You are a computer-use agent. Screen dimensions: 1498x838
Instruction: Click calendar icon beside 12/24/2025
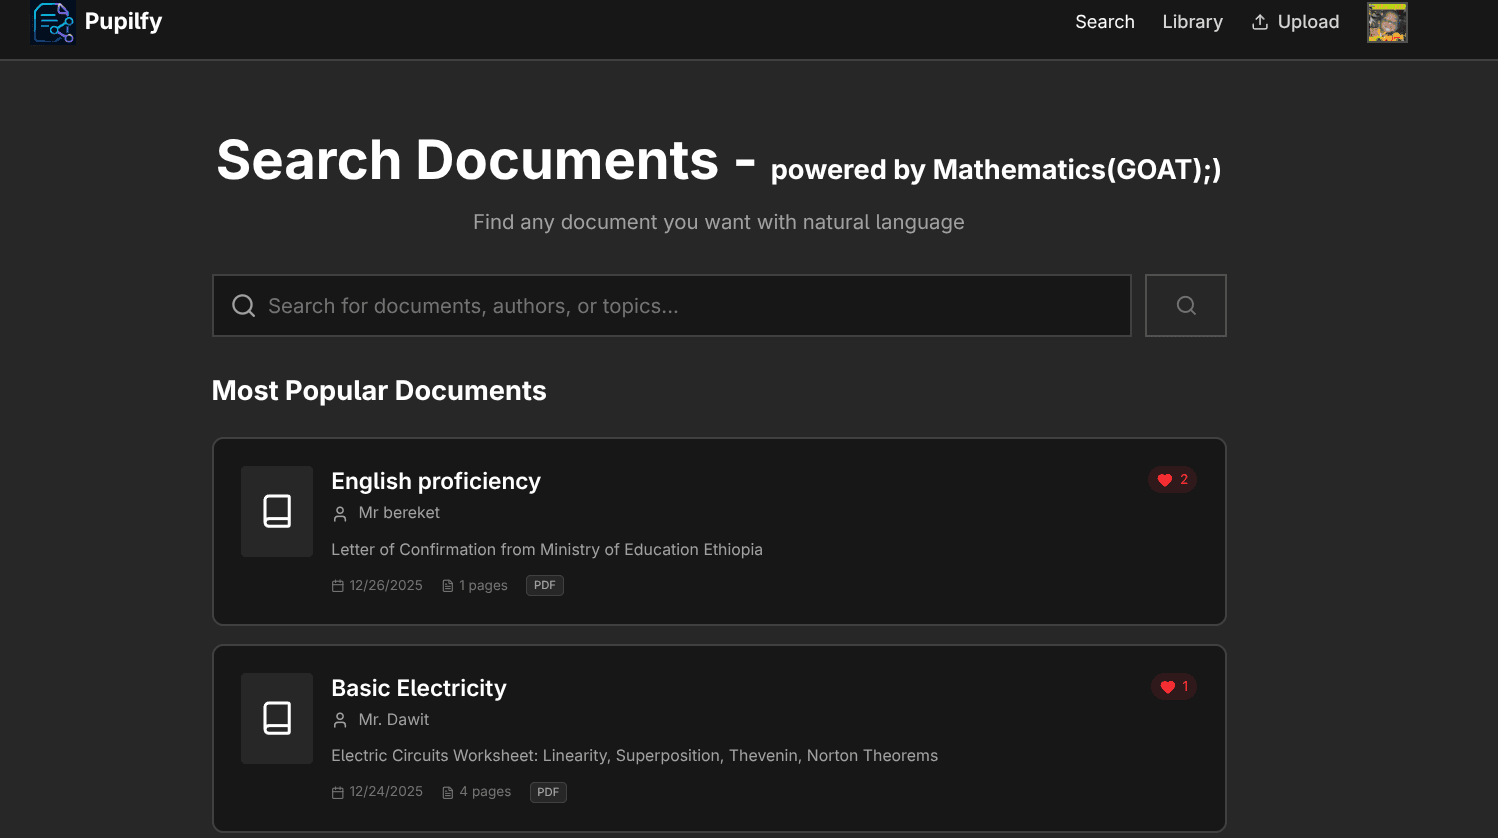pos(338,792)
